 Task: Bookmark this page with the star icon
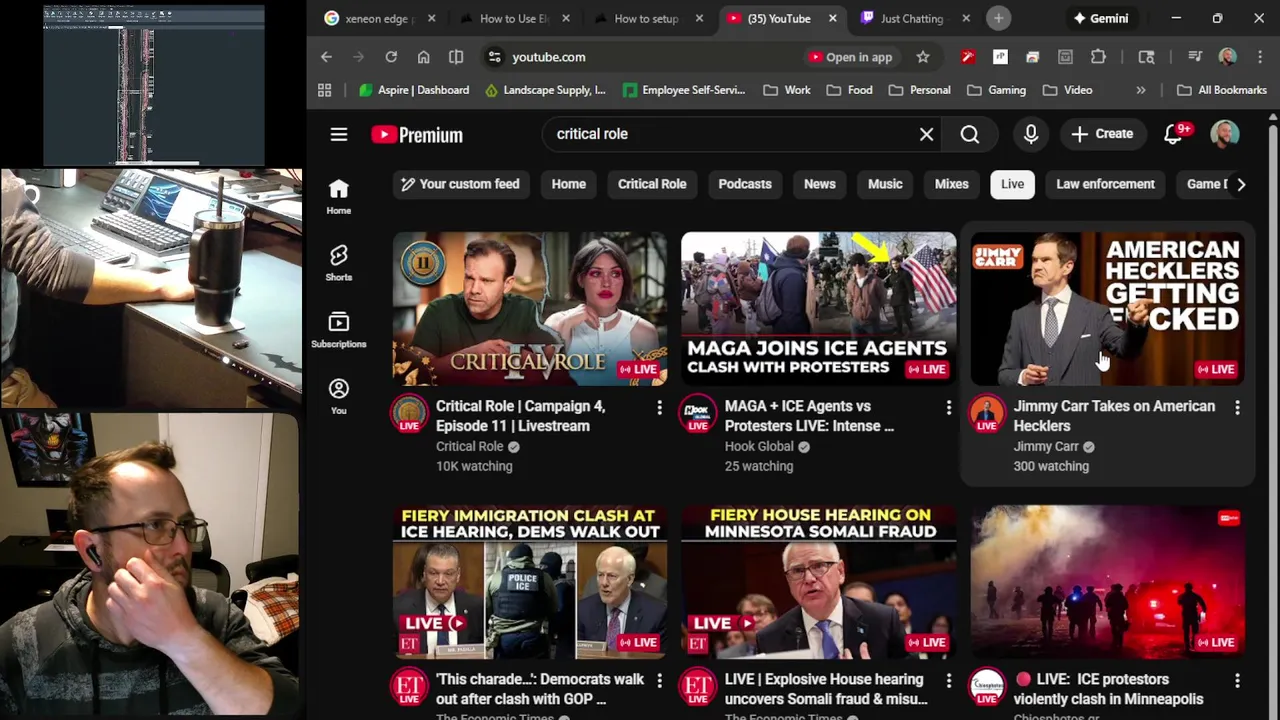[923, 57]
